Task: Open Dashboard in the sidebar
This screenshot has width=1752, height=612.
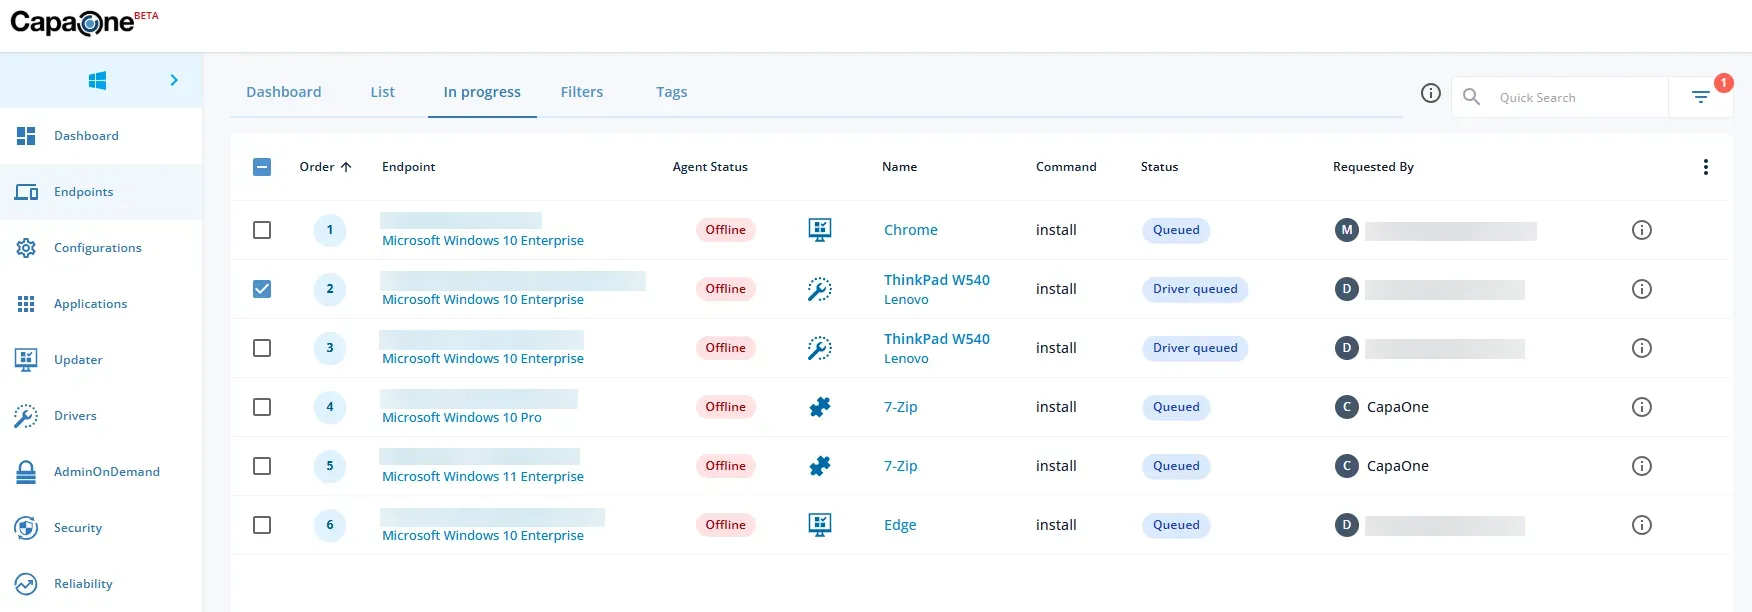Action: coord(101,136)
